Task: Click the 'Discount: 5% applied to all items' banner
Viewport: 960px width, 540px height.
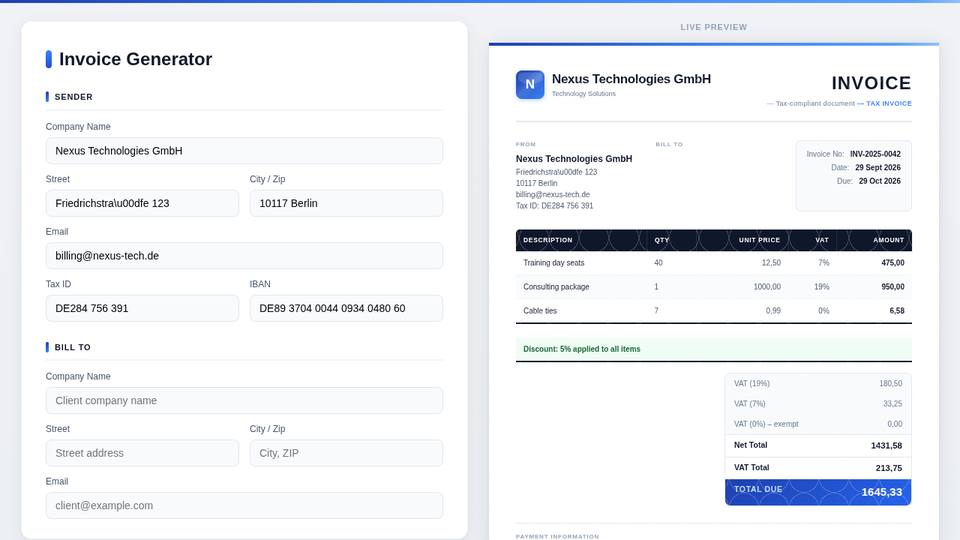Action: (x=713, y=349)
